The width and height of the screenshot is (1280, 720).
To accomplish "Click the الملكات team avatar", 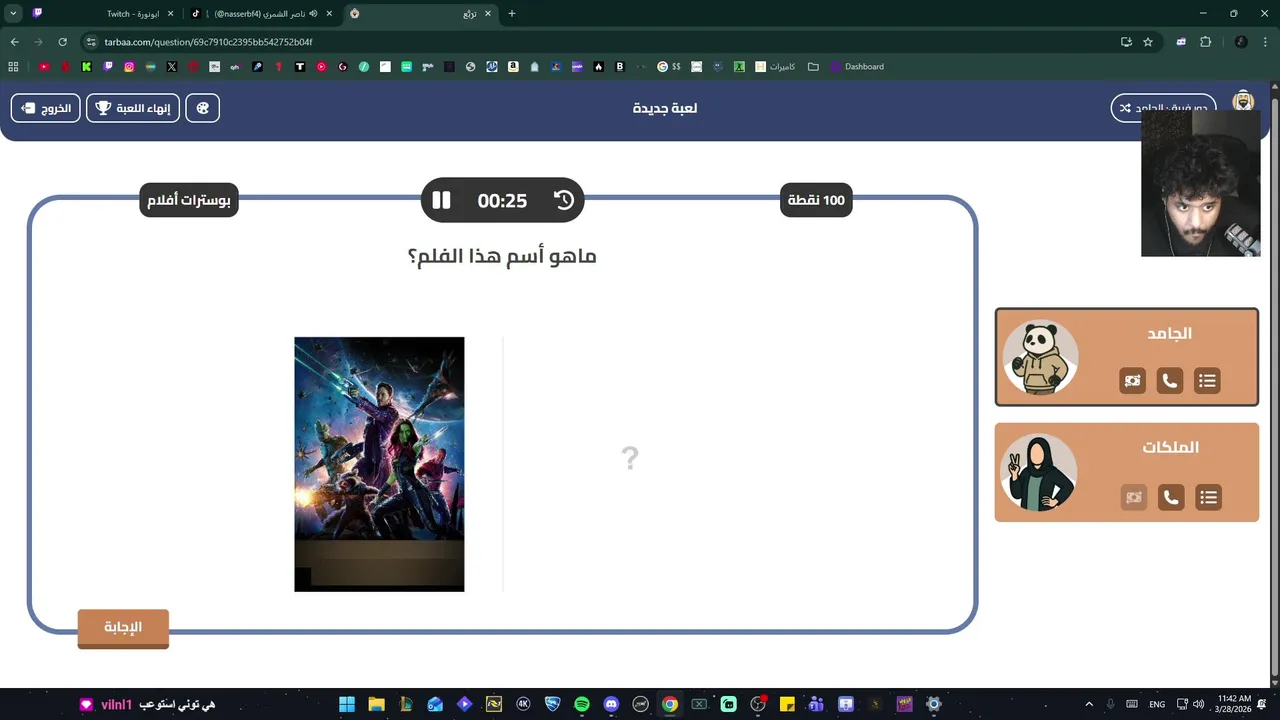I will click(1039, 473).
